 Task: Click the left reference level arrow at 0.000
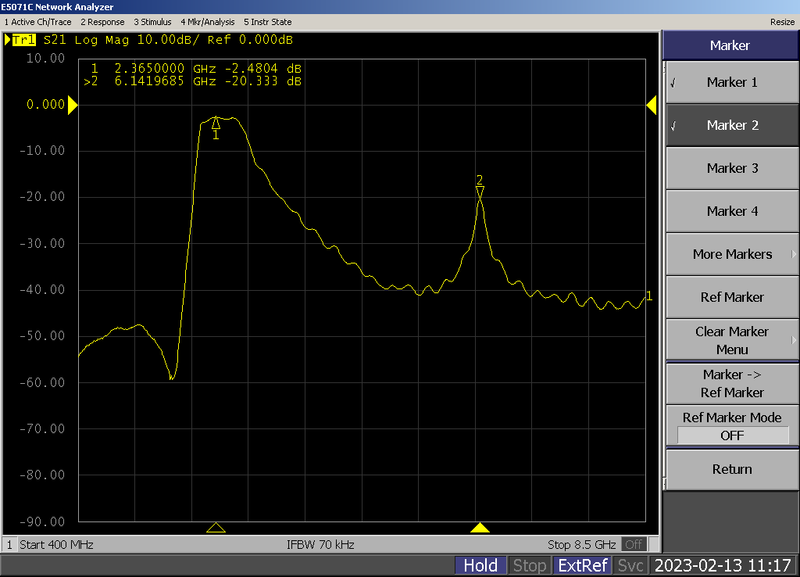tap(72, 105)
